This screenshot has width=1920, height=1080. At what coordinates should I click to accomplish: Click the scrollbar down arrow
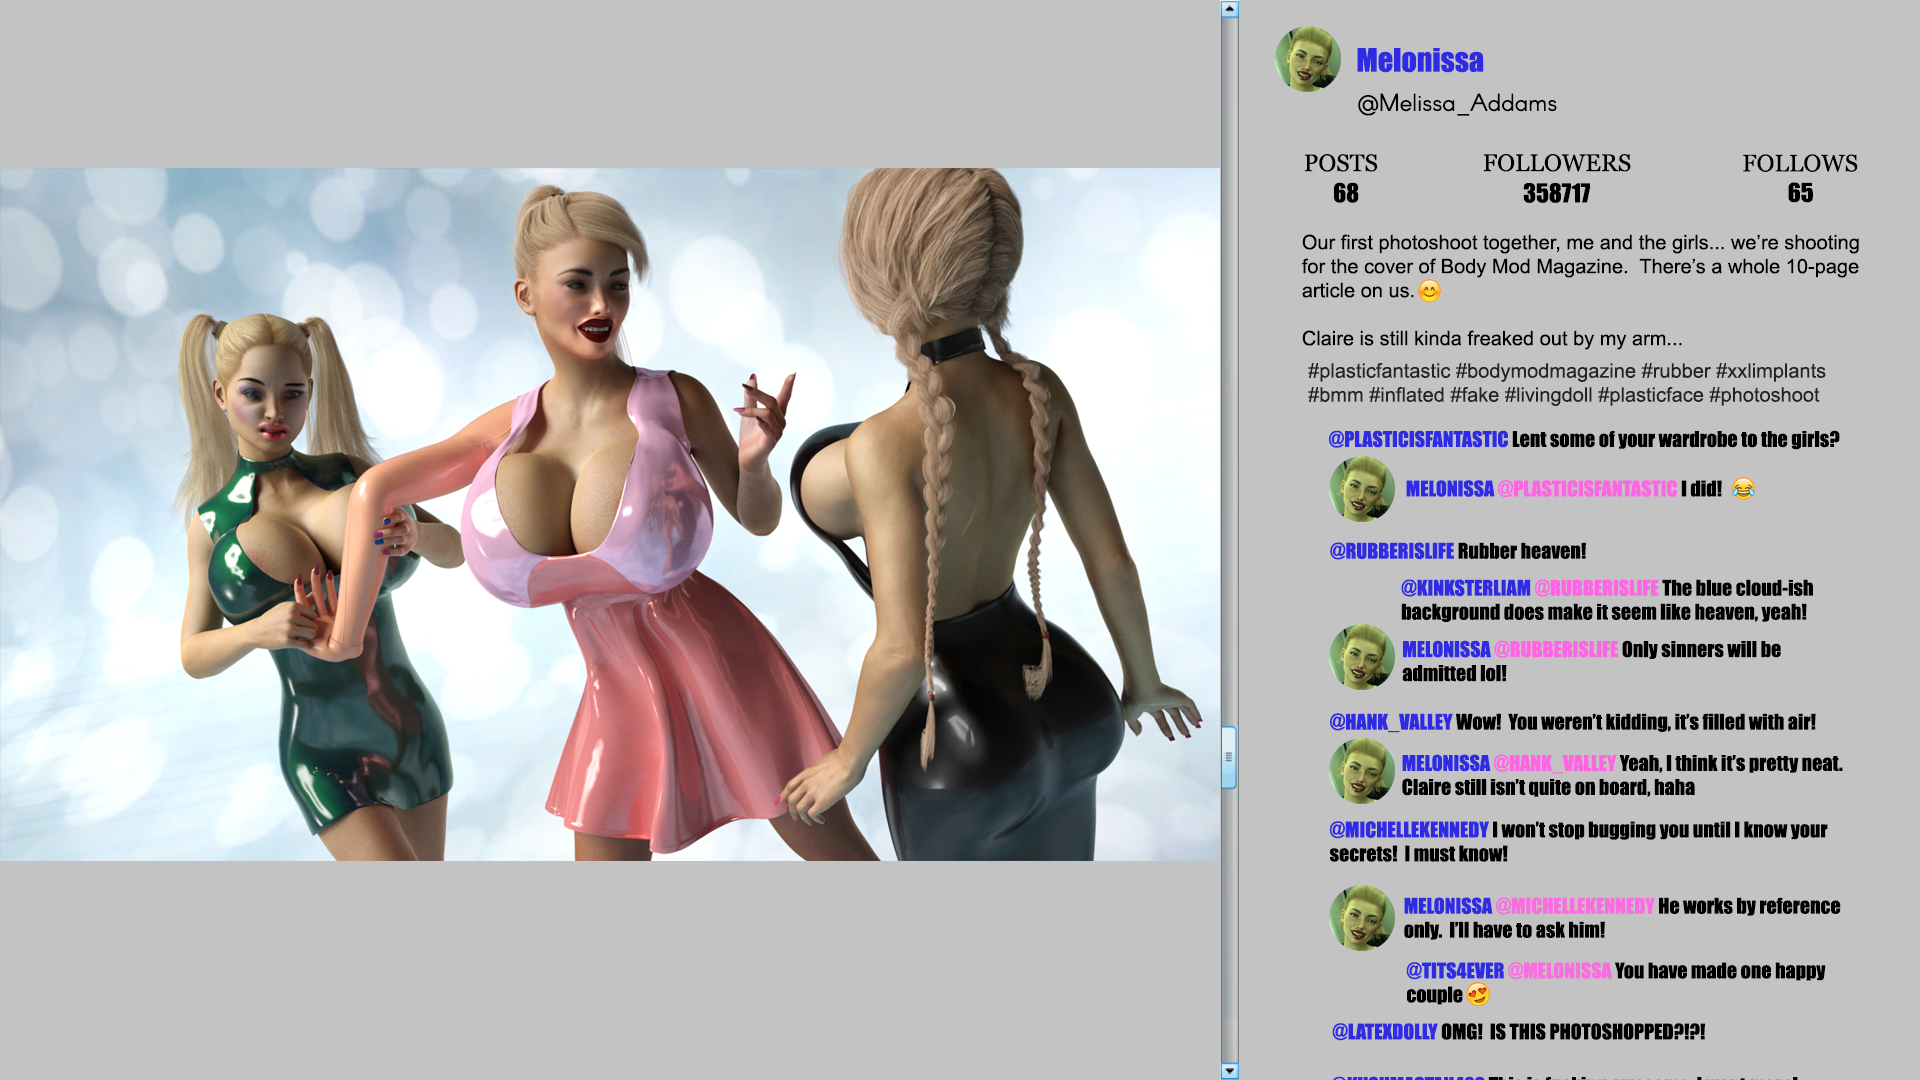click(x=1230, y=1071)
